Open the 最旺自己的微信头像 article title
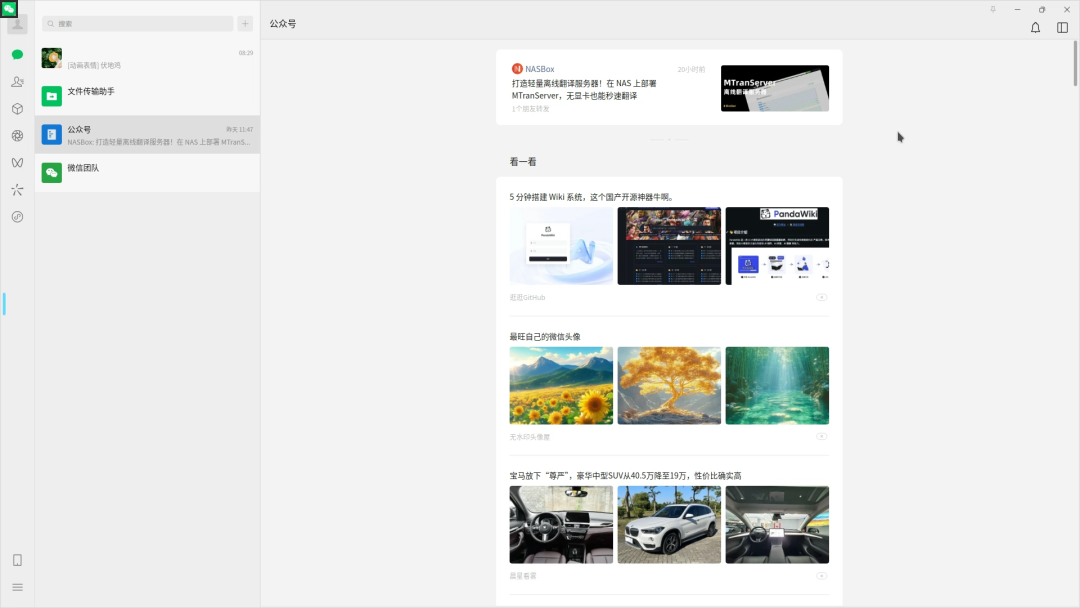The width and height of the screenshot is (1080, 608). coord(545,337)
